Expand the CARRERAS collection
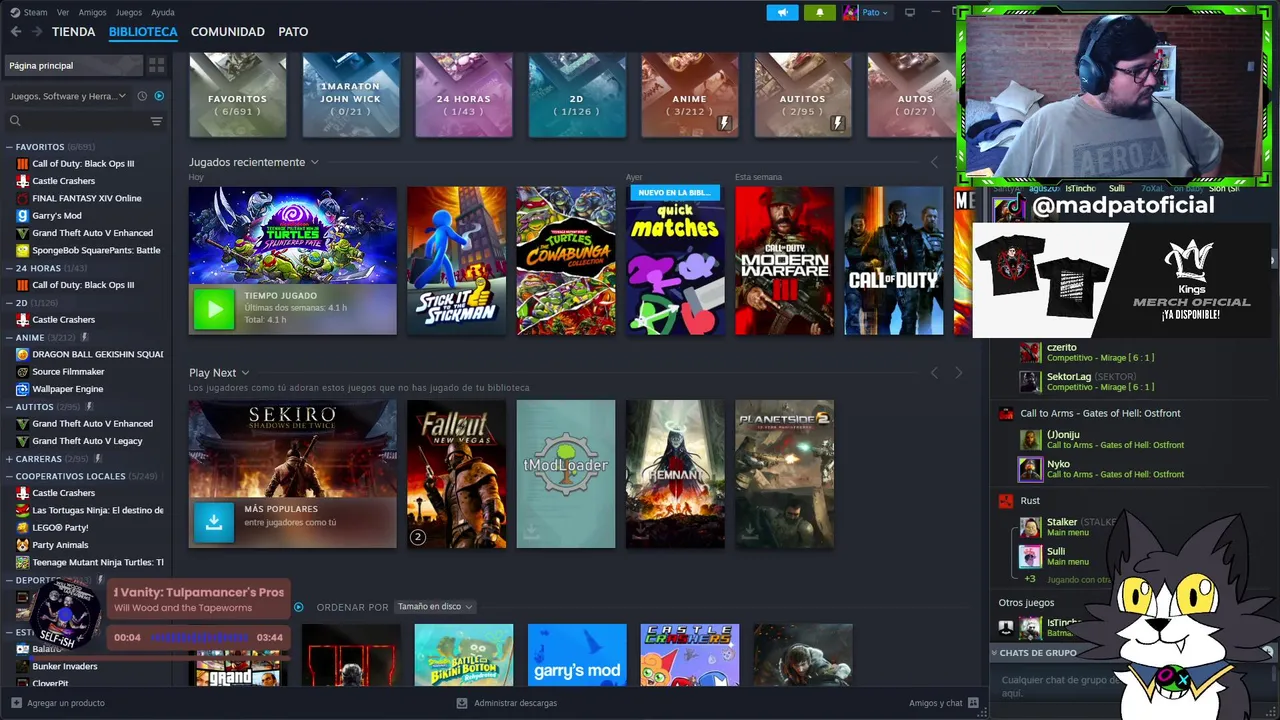Image resolution: width=1280 pixels, height=720 pixels. pyautogui.click(x=9, y=459)
